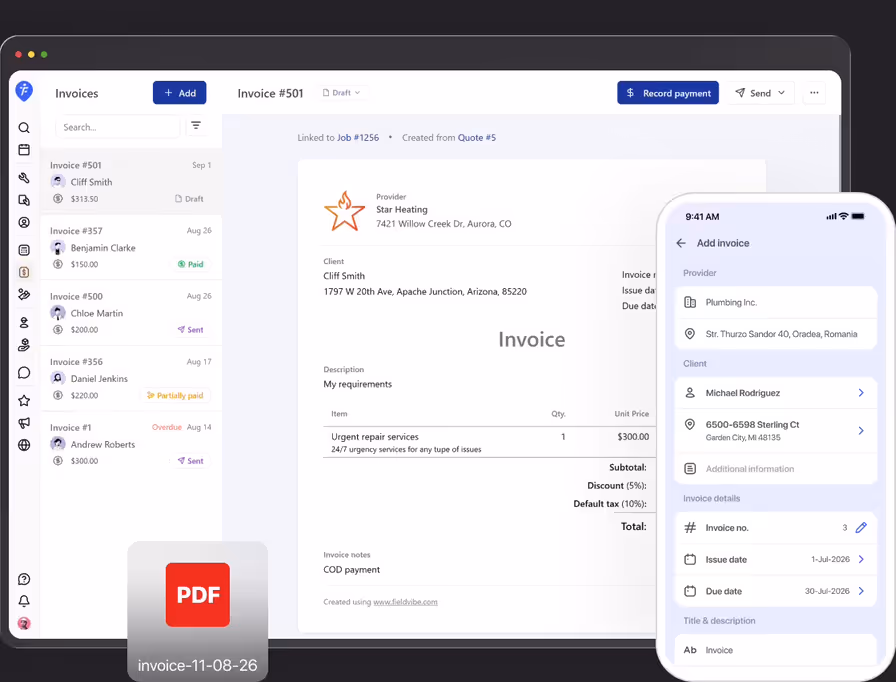Tap the Plumbing Inc. provider row
Screen dimensions: 896x682
(775, 302)
